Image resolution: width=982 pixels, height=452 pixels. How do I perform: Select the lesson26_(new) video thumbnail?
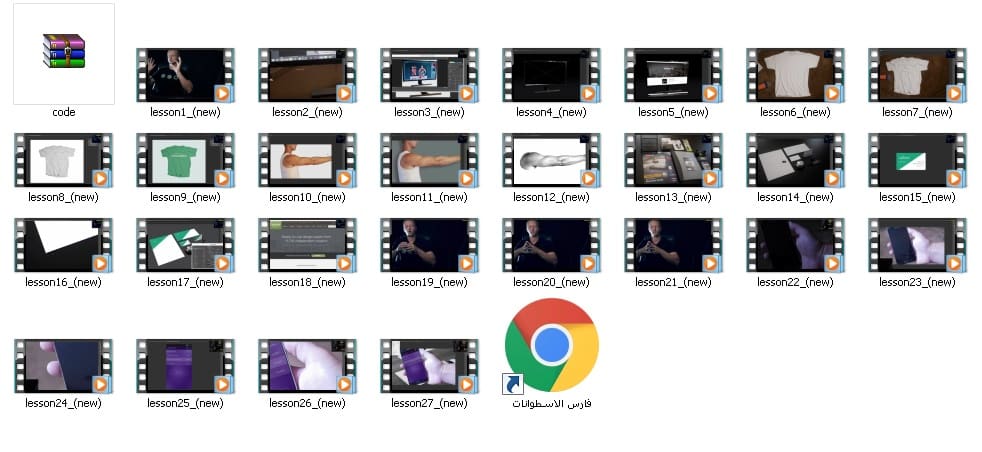(x=308, y=367)
